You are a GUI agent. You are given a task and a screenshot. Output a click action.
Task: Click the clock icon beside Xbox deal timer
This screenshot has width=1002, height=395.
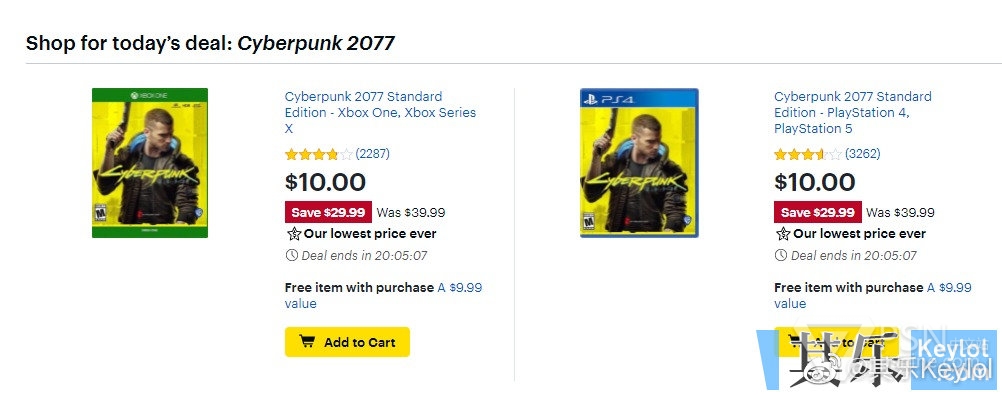click(291, 256)
